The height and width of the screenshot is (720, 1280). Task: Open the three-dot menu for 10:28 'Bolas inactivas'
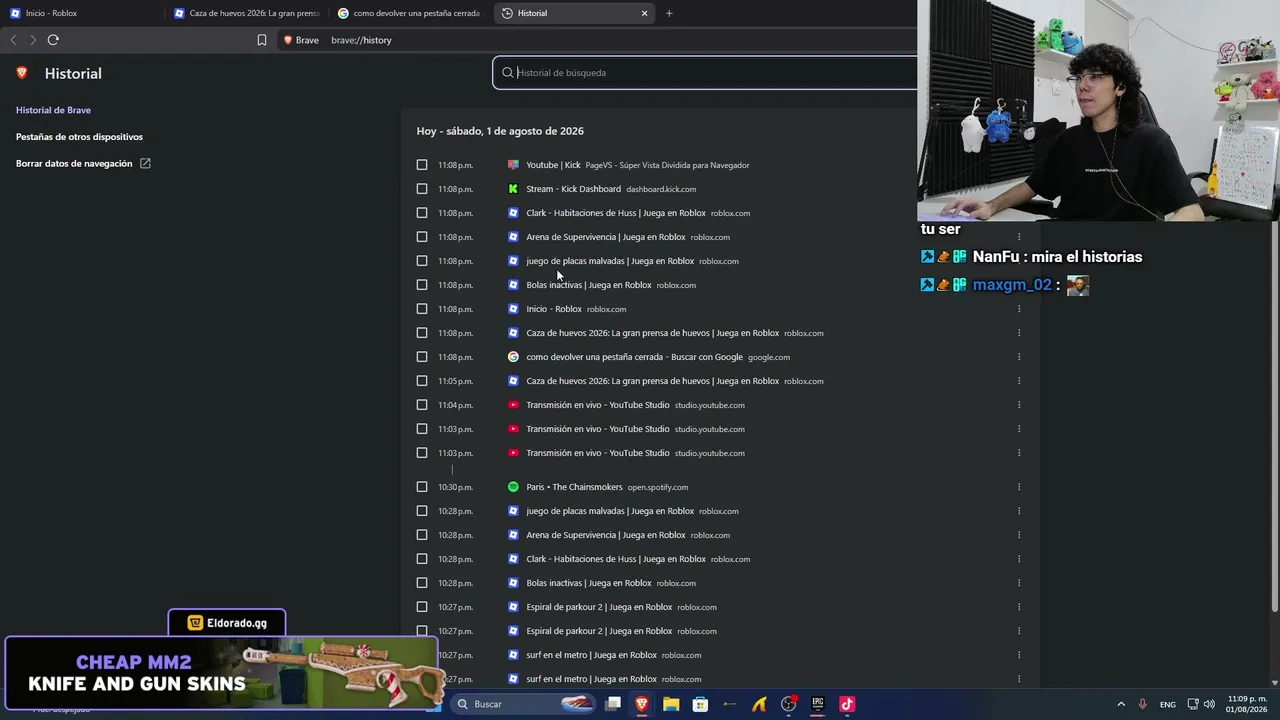click(x=1019, y=583)
